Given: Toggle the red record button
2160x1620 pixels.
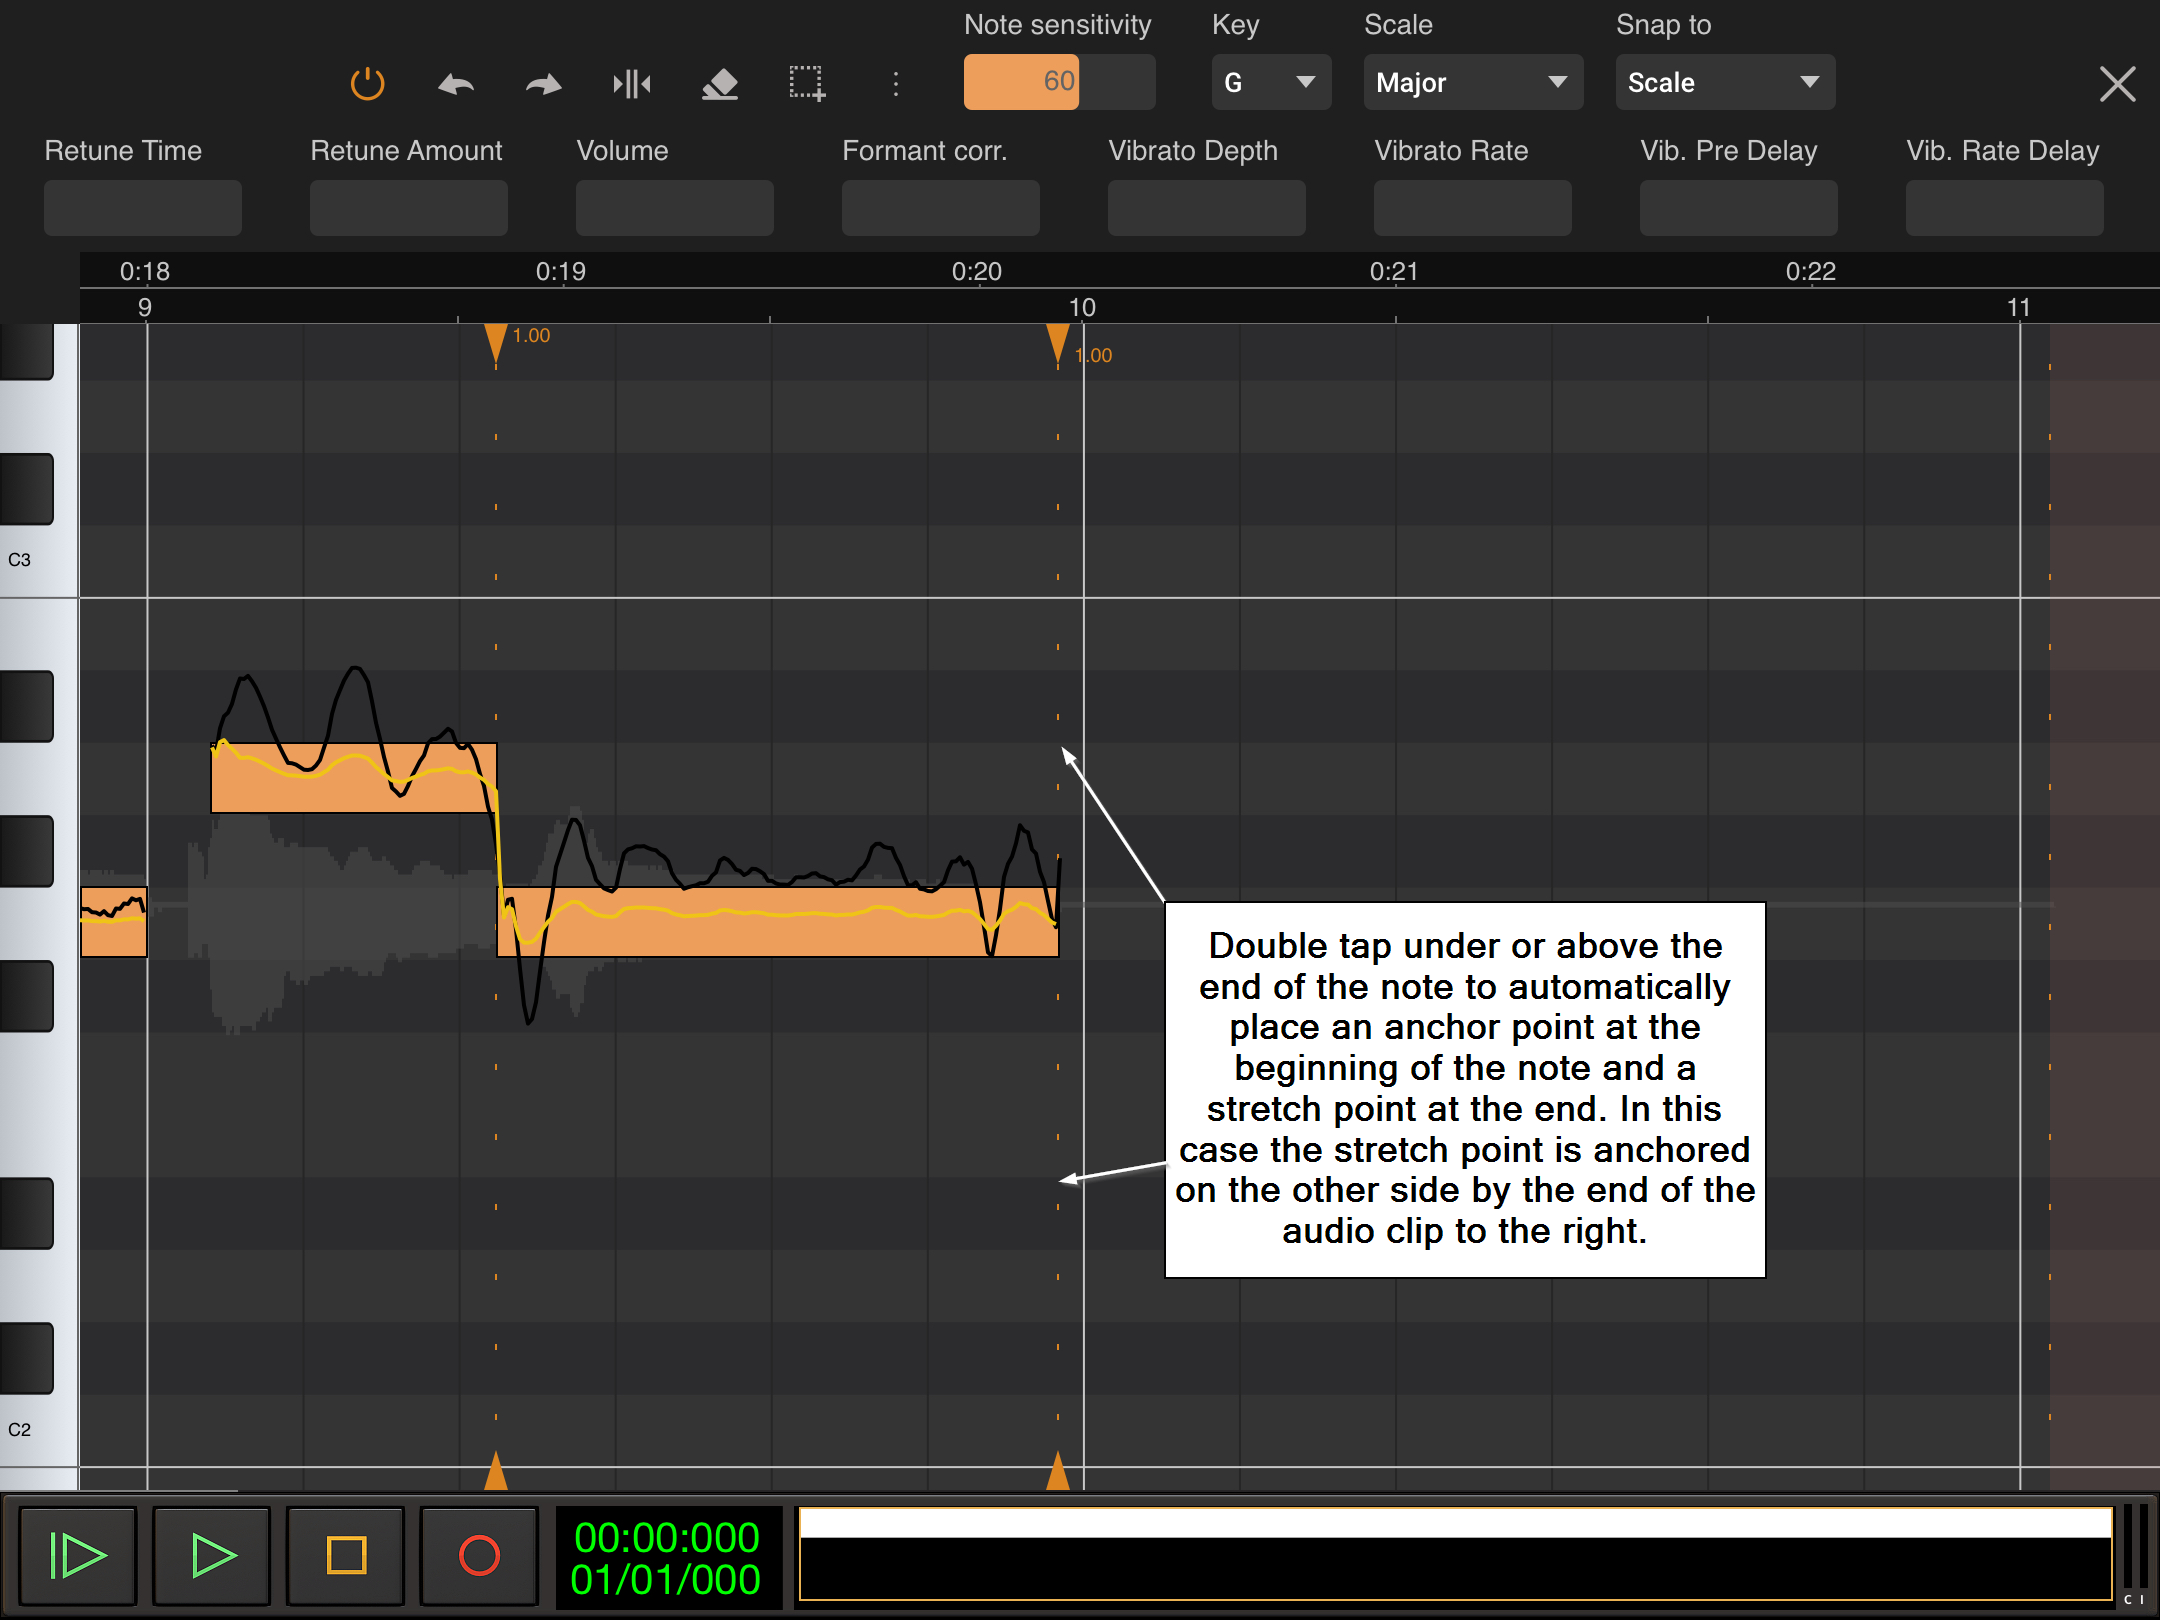Looking at the screenshot, I should 479,1556.
